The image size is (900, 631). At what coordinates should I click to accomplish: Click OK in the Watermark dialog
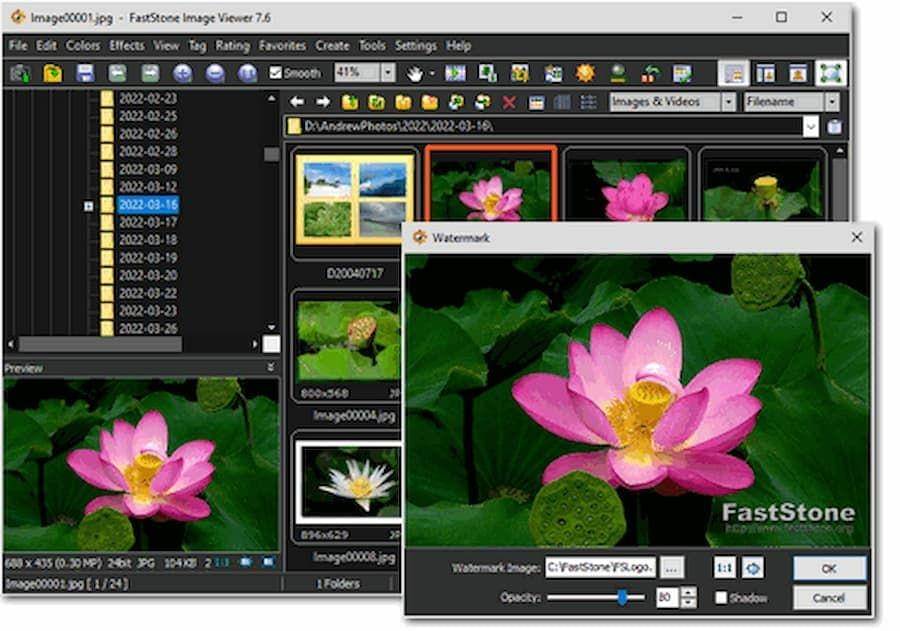point(829,568)
